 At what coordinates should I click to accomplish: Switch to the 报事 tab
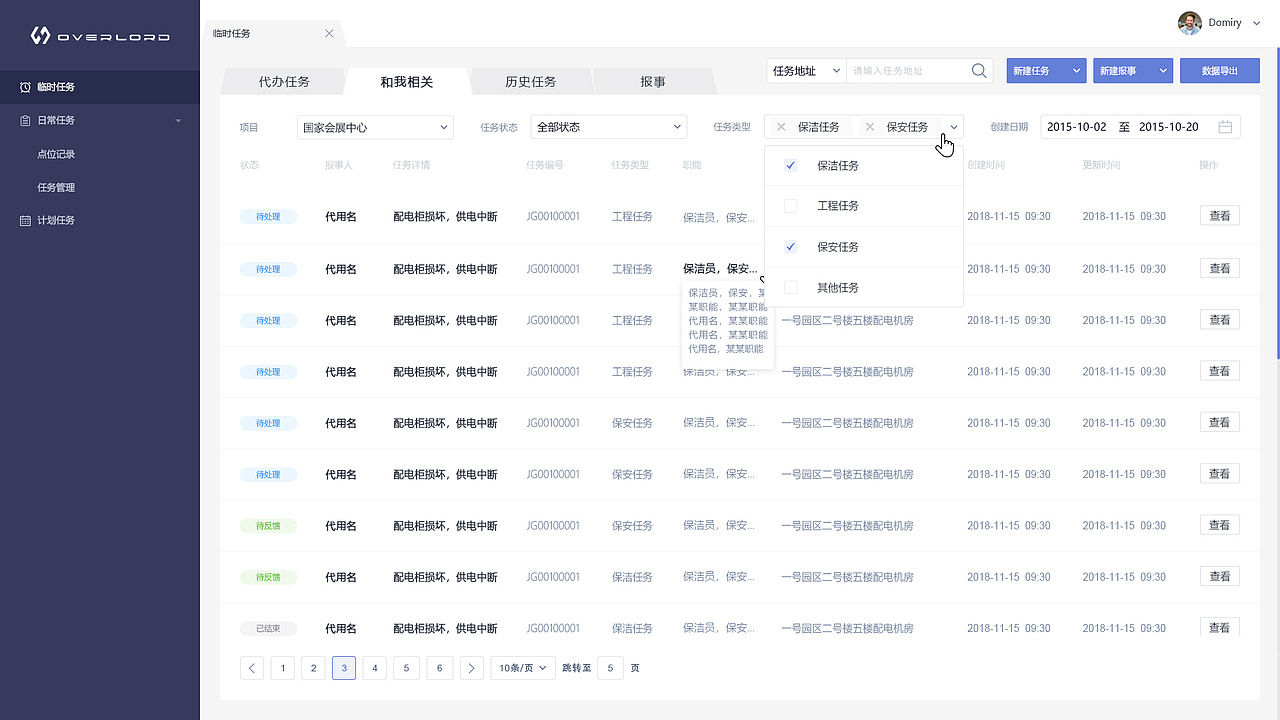click(x=653, y=81)
